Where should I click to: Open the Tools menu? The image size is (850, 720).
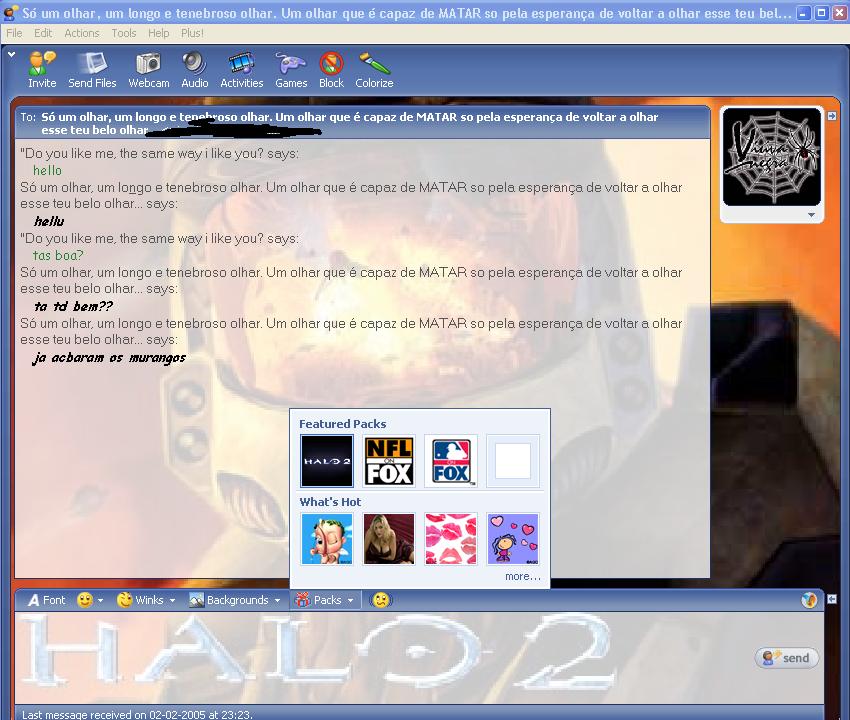124,33
